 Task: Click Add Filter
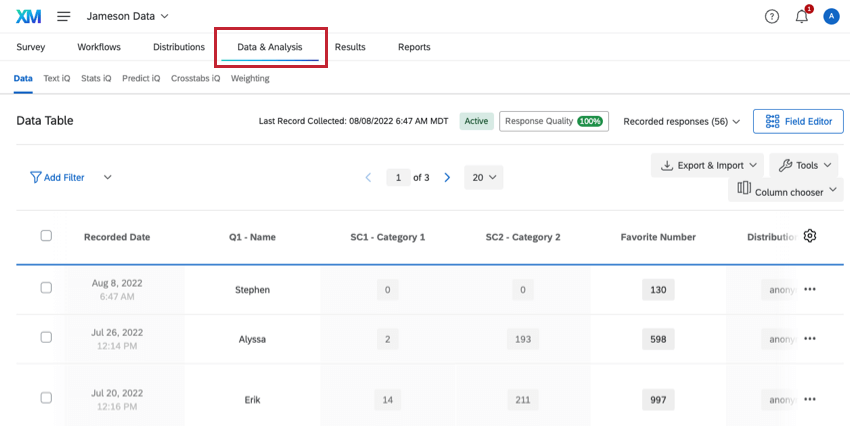click(x=58, y=177)
